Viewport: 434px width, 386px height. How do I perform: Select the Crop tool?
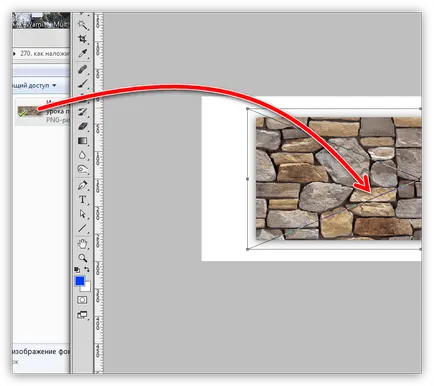82,39
